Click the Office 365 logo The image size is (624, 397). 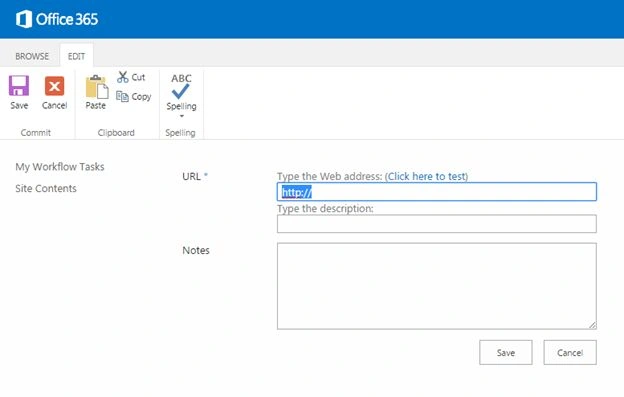point(57,19)
